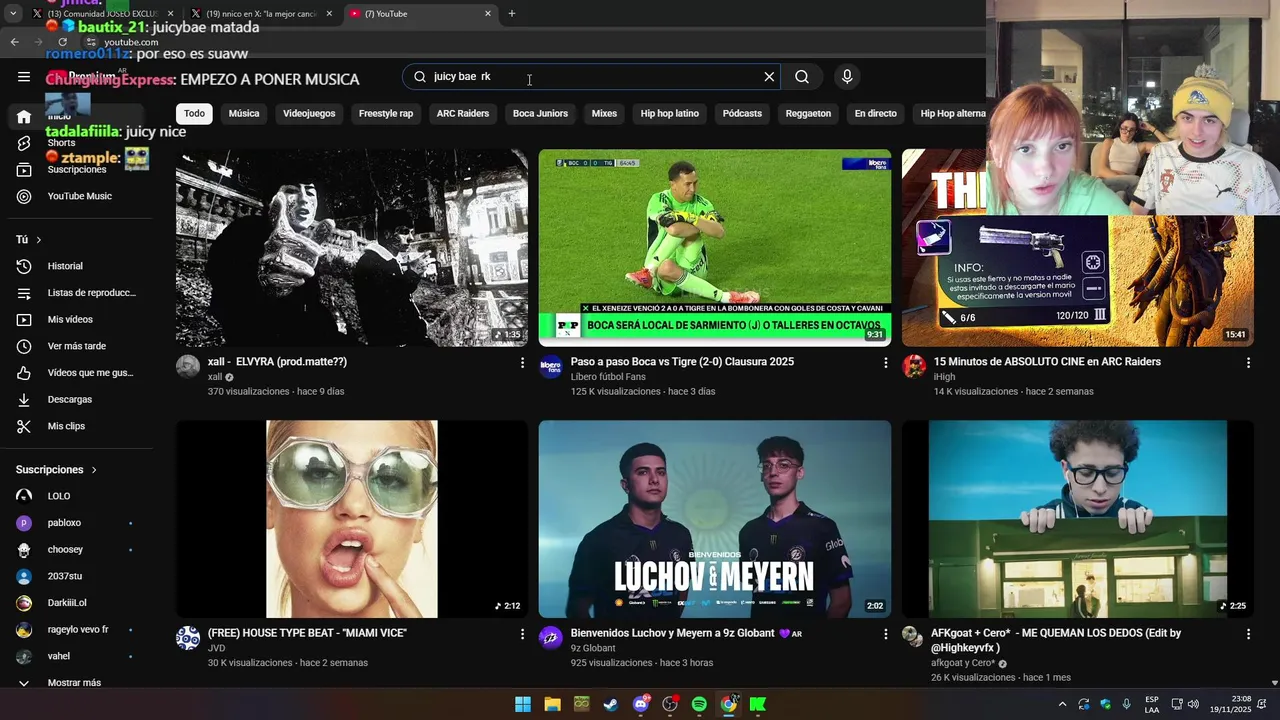Open the choosey subscription

(x=78, y=550)
